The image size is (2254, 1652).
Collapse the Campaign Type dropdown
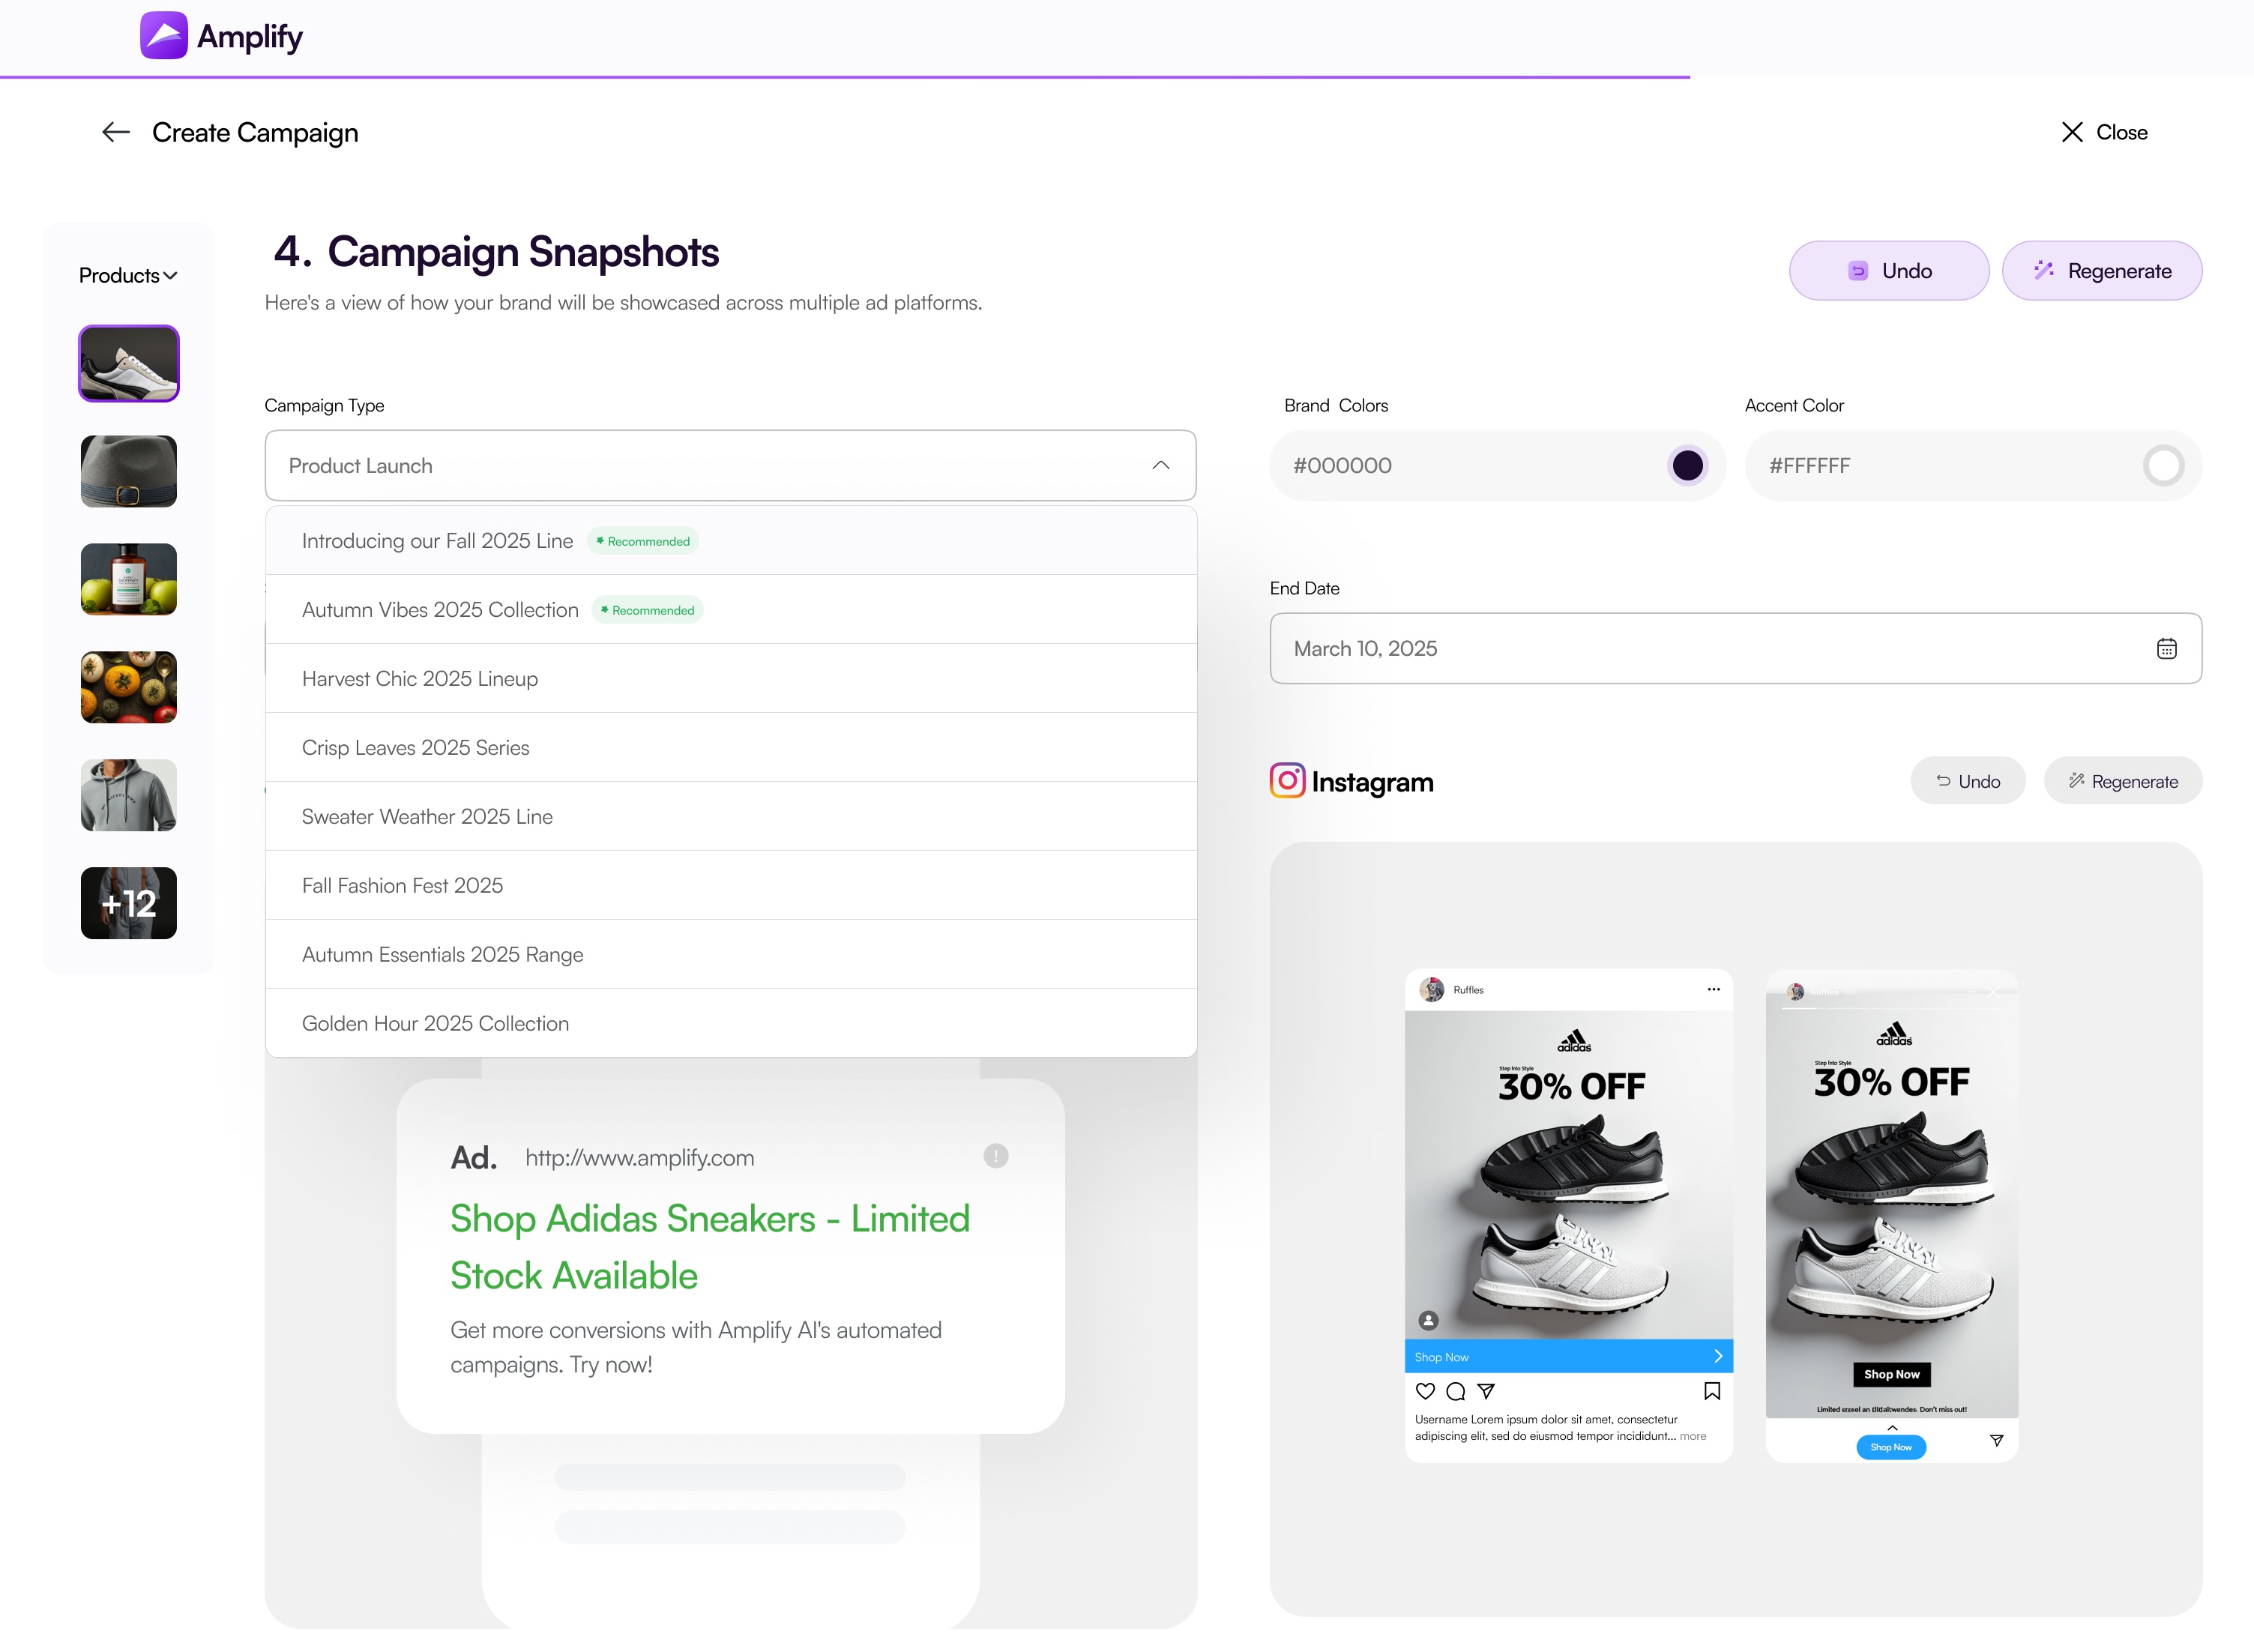pyautogui.click(x=1160, y=465)
